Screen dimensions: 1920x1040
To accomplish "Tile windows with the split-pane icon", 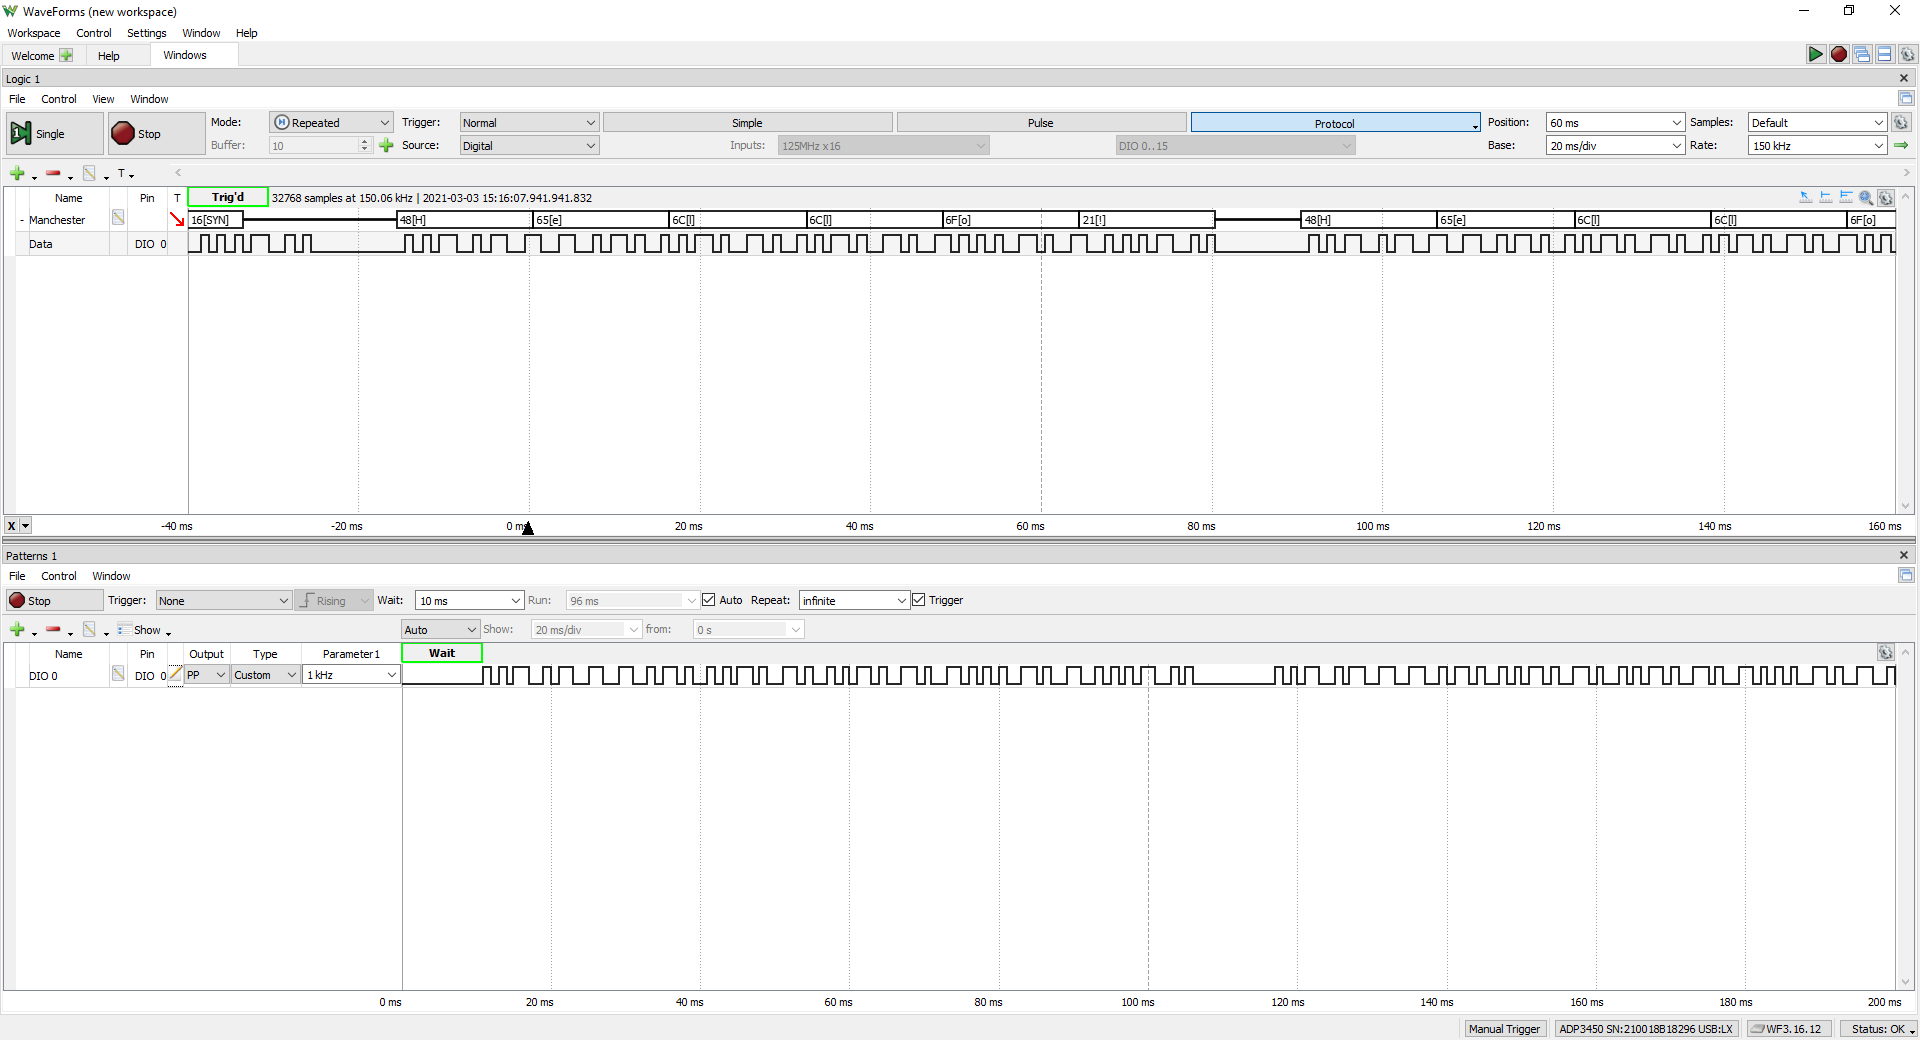I will (1884, 54).
